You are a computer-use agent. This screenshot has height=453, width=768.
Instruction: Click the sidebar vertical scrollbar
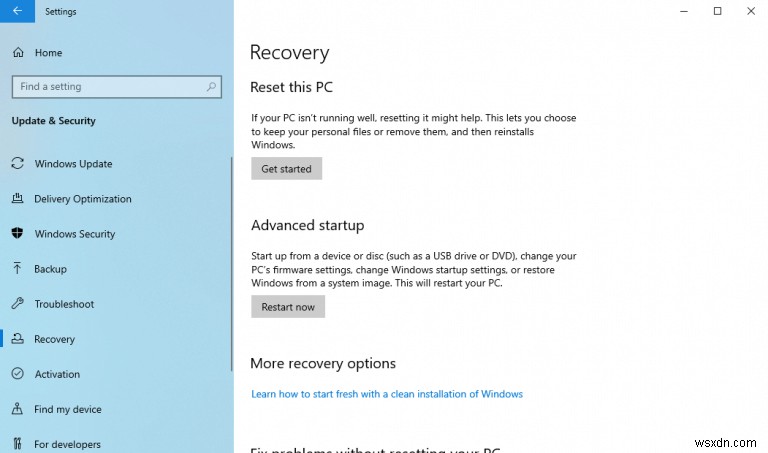coord(232,263)
